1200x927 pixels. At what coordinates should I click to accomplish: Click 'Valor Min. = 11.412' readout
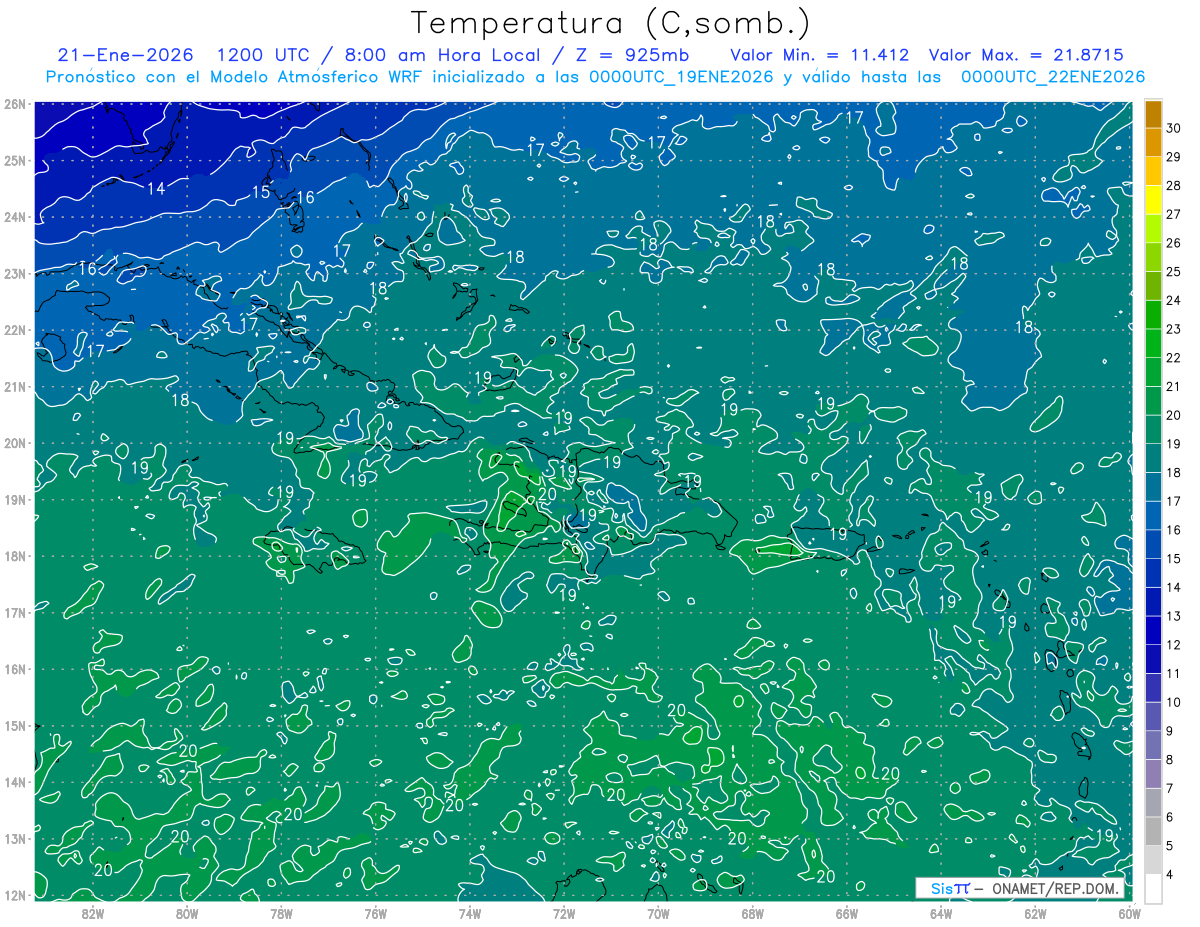[819, 55]
